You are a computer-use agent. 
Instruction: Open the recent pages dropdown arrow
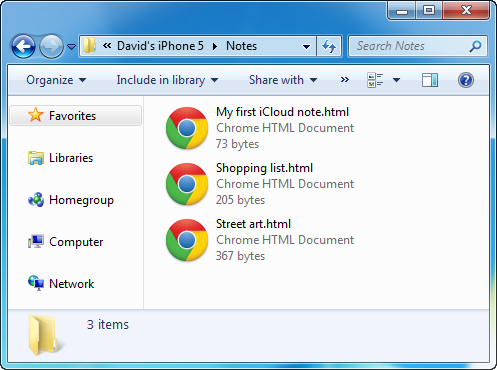click(72, 47)
